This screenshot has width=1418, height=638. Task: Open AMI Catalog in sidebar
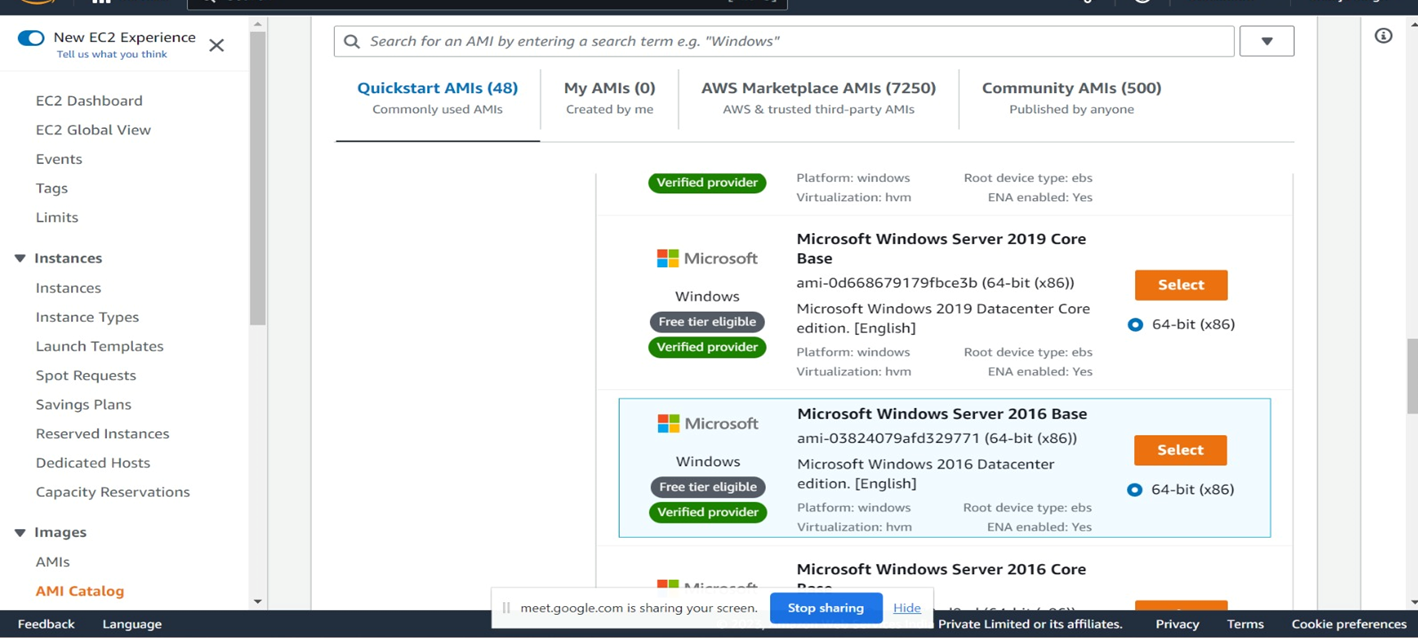[x=80, y=590]
